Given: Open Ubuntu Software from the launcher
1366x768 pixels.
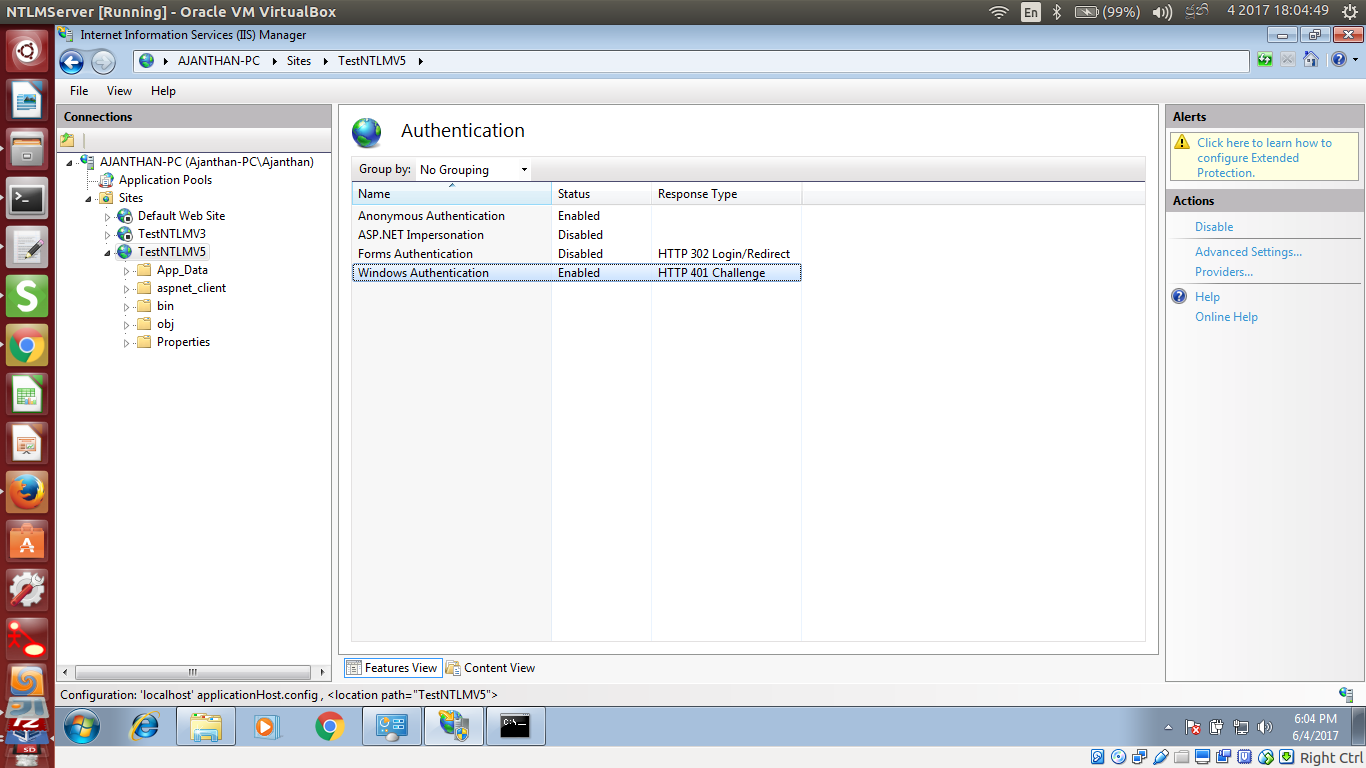Looking at the screenshot, I should (x=27, y=541).
